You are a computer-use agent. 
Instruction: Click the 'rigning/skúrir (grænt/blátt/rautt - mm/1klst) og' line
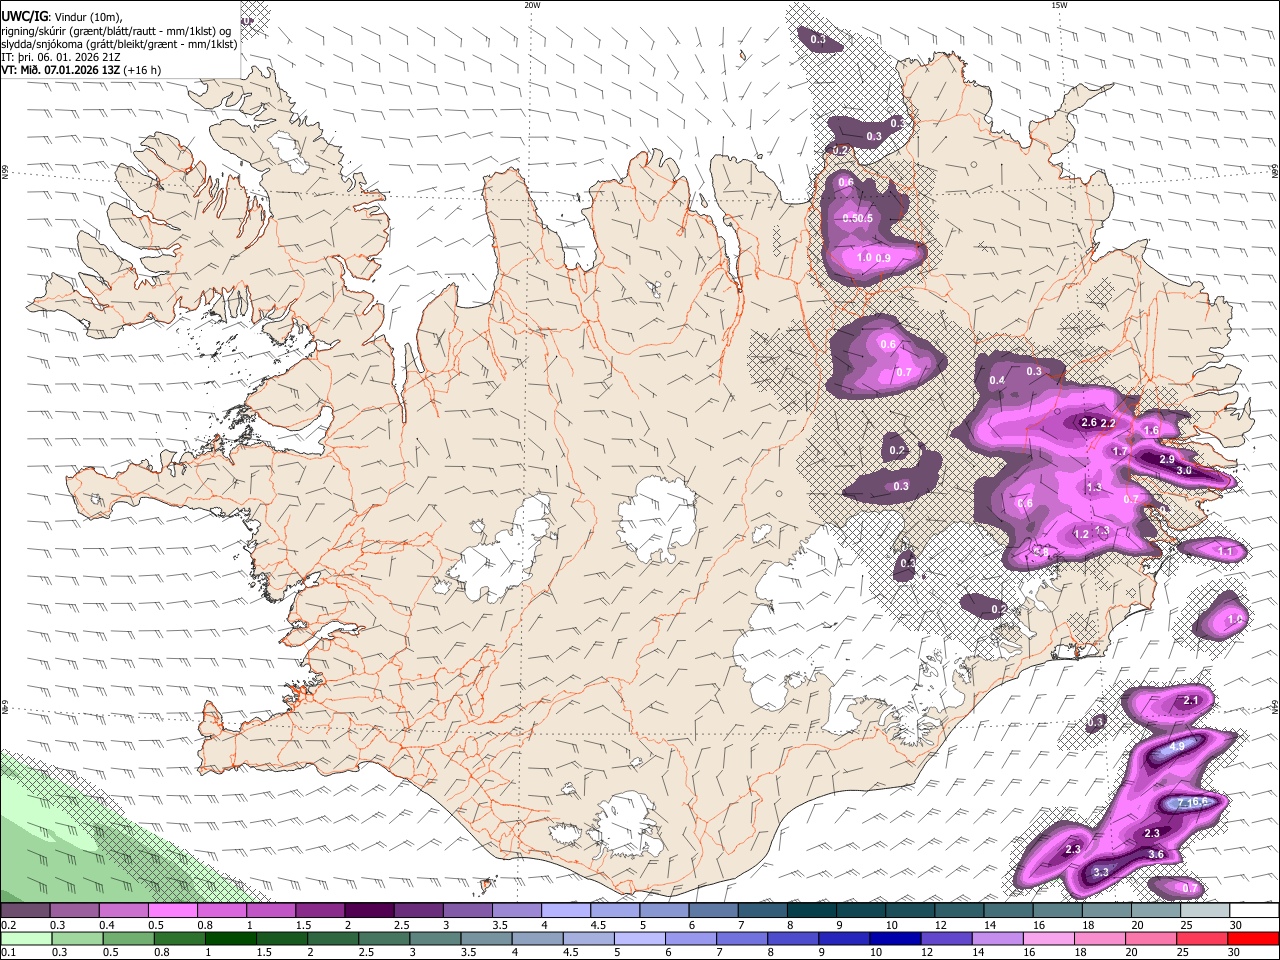coord(116,30)
